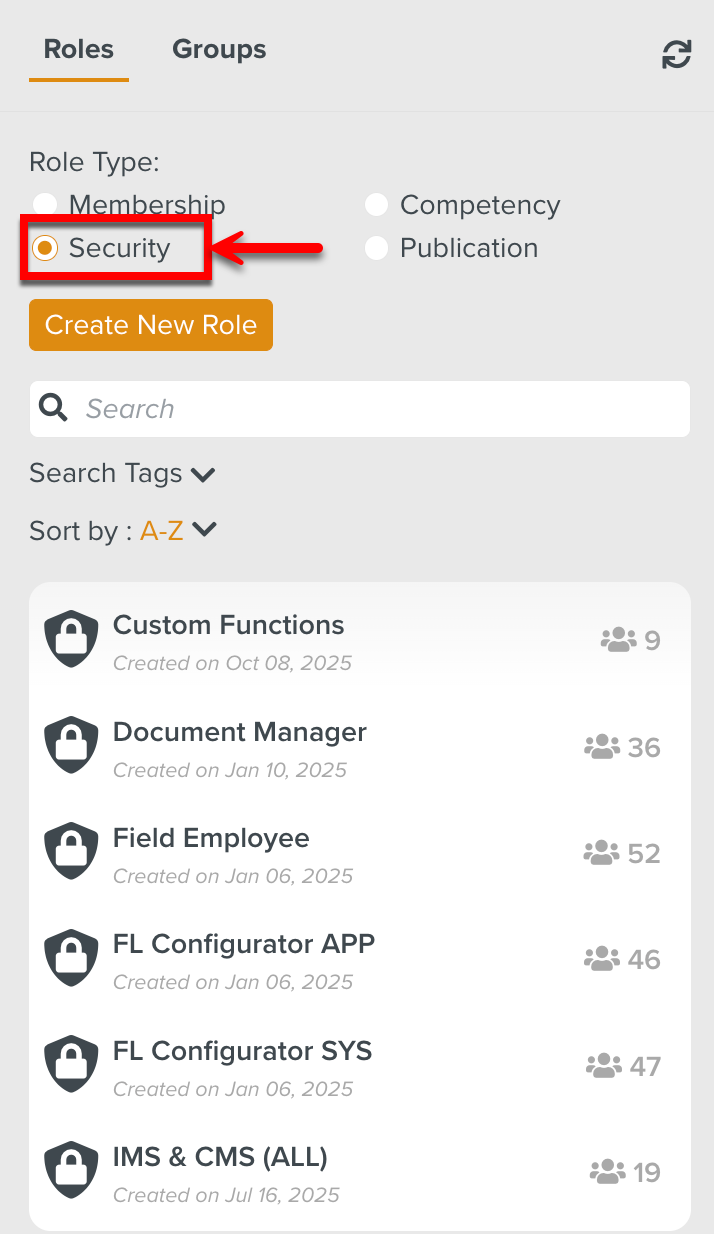The height and width of the screenshot is (1234, 714).
Task: Click the Custom Functions shield lock icon
Action: (x=72, y=639)
